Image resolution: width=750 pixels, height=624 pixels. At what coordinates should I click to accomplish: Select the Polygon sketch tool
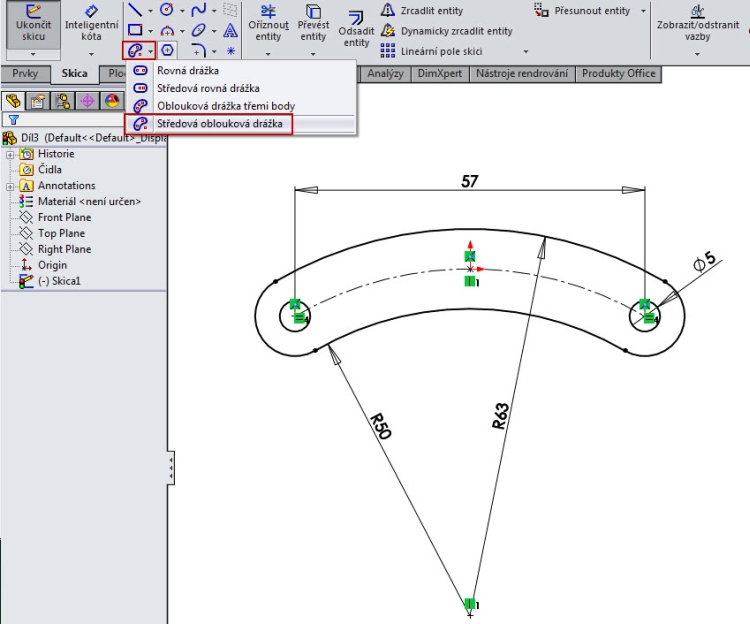coord(167,50)
